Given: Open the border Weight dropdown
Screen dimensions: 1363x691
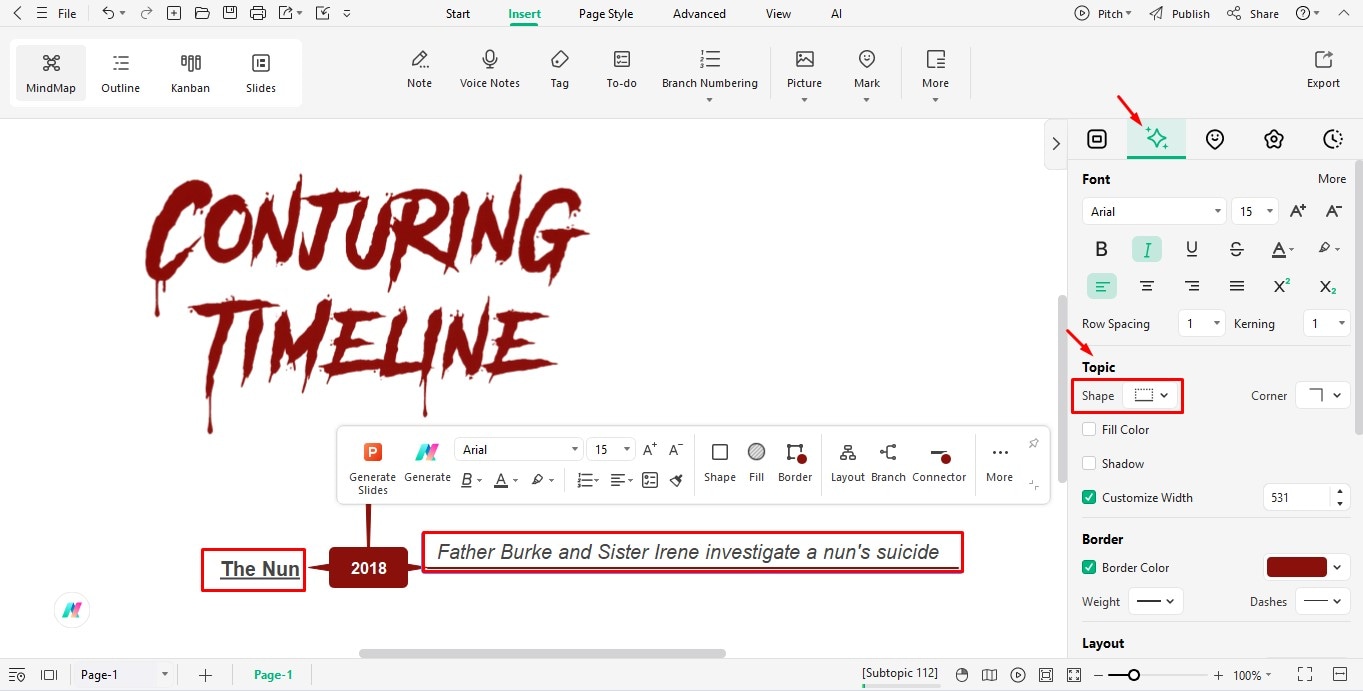Looking at the screenshot, I should click(1156, 601).
